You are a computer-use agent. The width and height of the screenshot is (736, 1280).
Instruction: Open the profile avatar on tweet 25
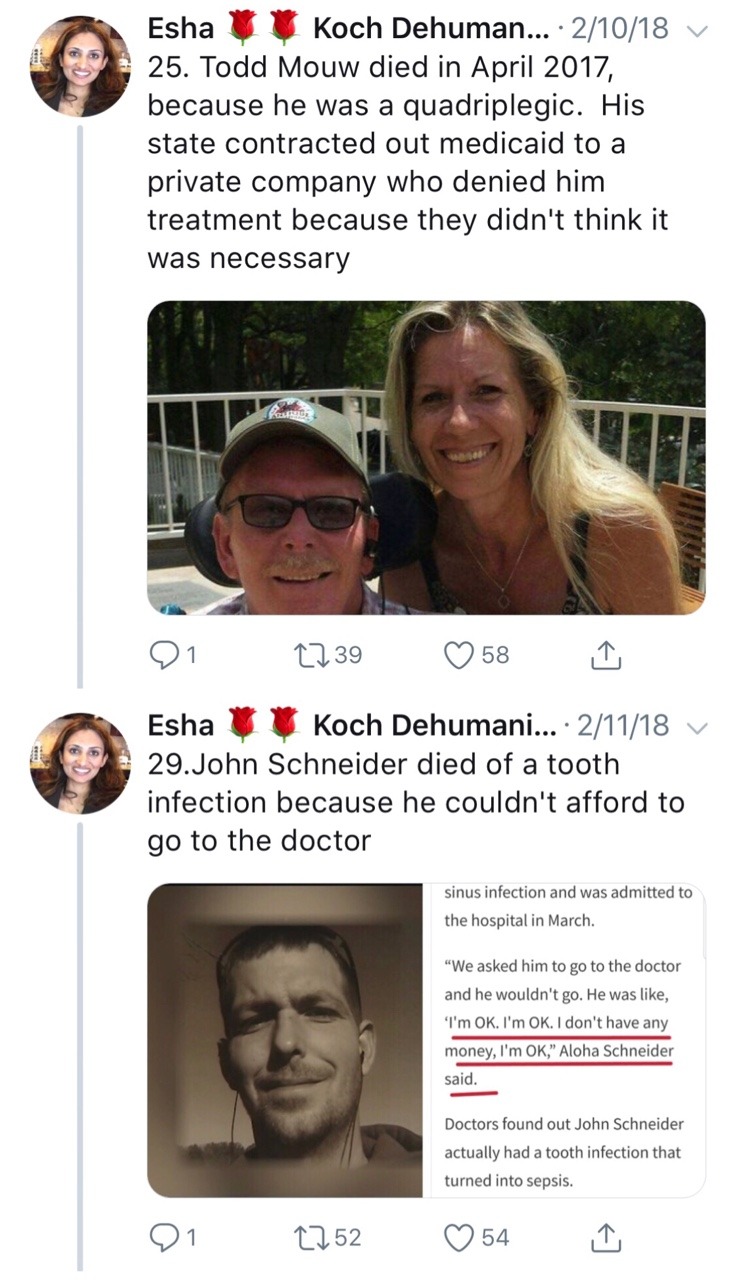pyautogui.click(x=80, y=66)
